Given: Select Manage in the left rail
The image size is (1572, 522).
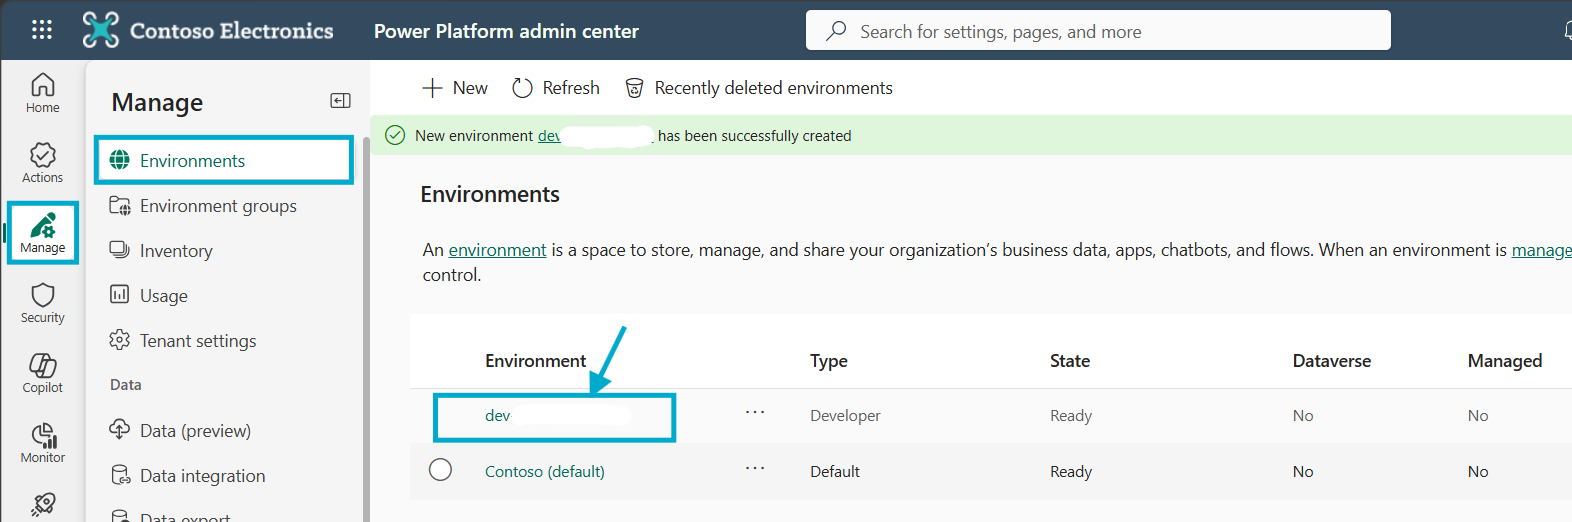Looking at the screenshot, I should [x=42, y=233].
